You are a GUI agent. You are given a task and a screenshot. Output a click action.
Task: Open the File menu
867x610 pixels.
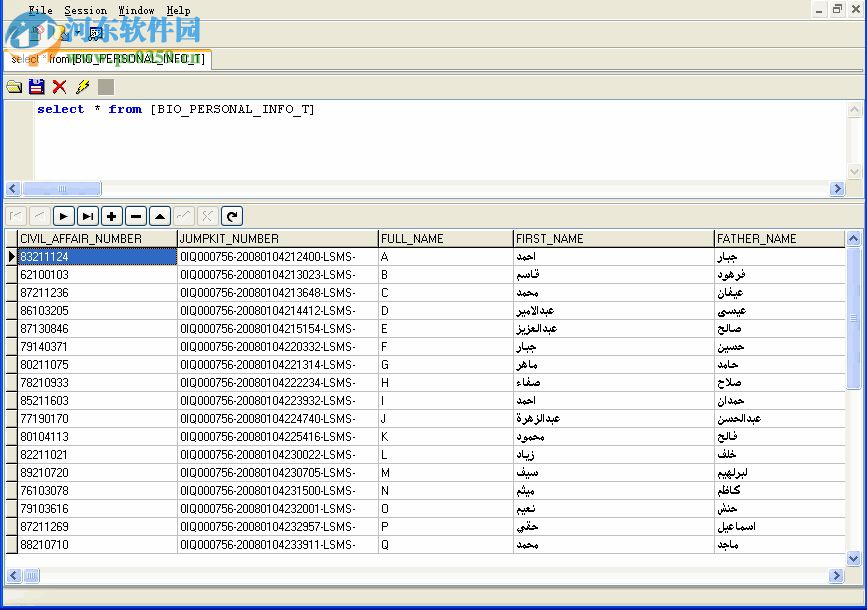[x=40, y=10]
